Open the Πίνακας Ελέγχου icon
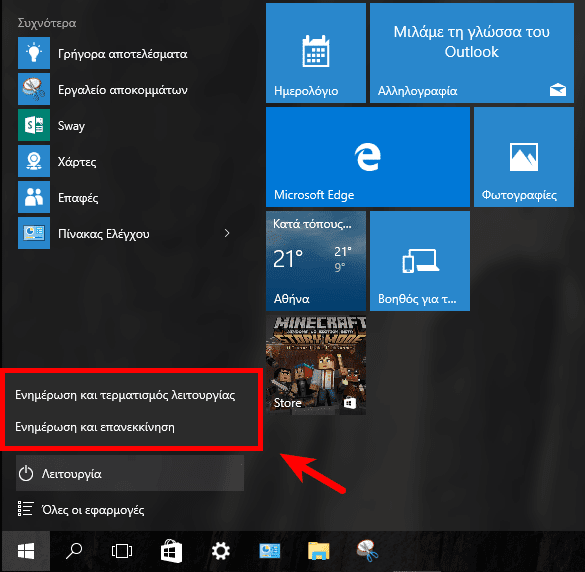The height and width of the screenshot is (572, 585). 34,233
